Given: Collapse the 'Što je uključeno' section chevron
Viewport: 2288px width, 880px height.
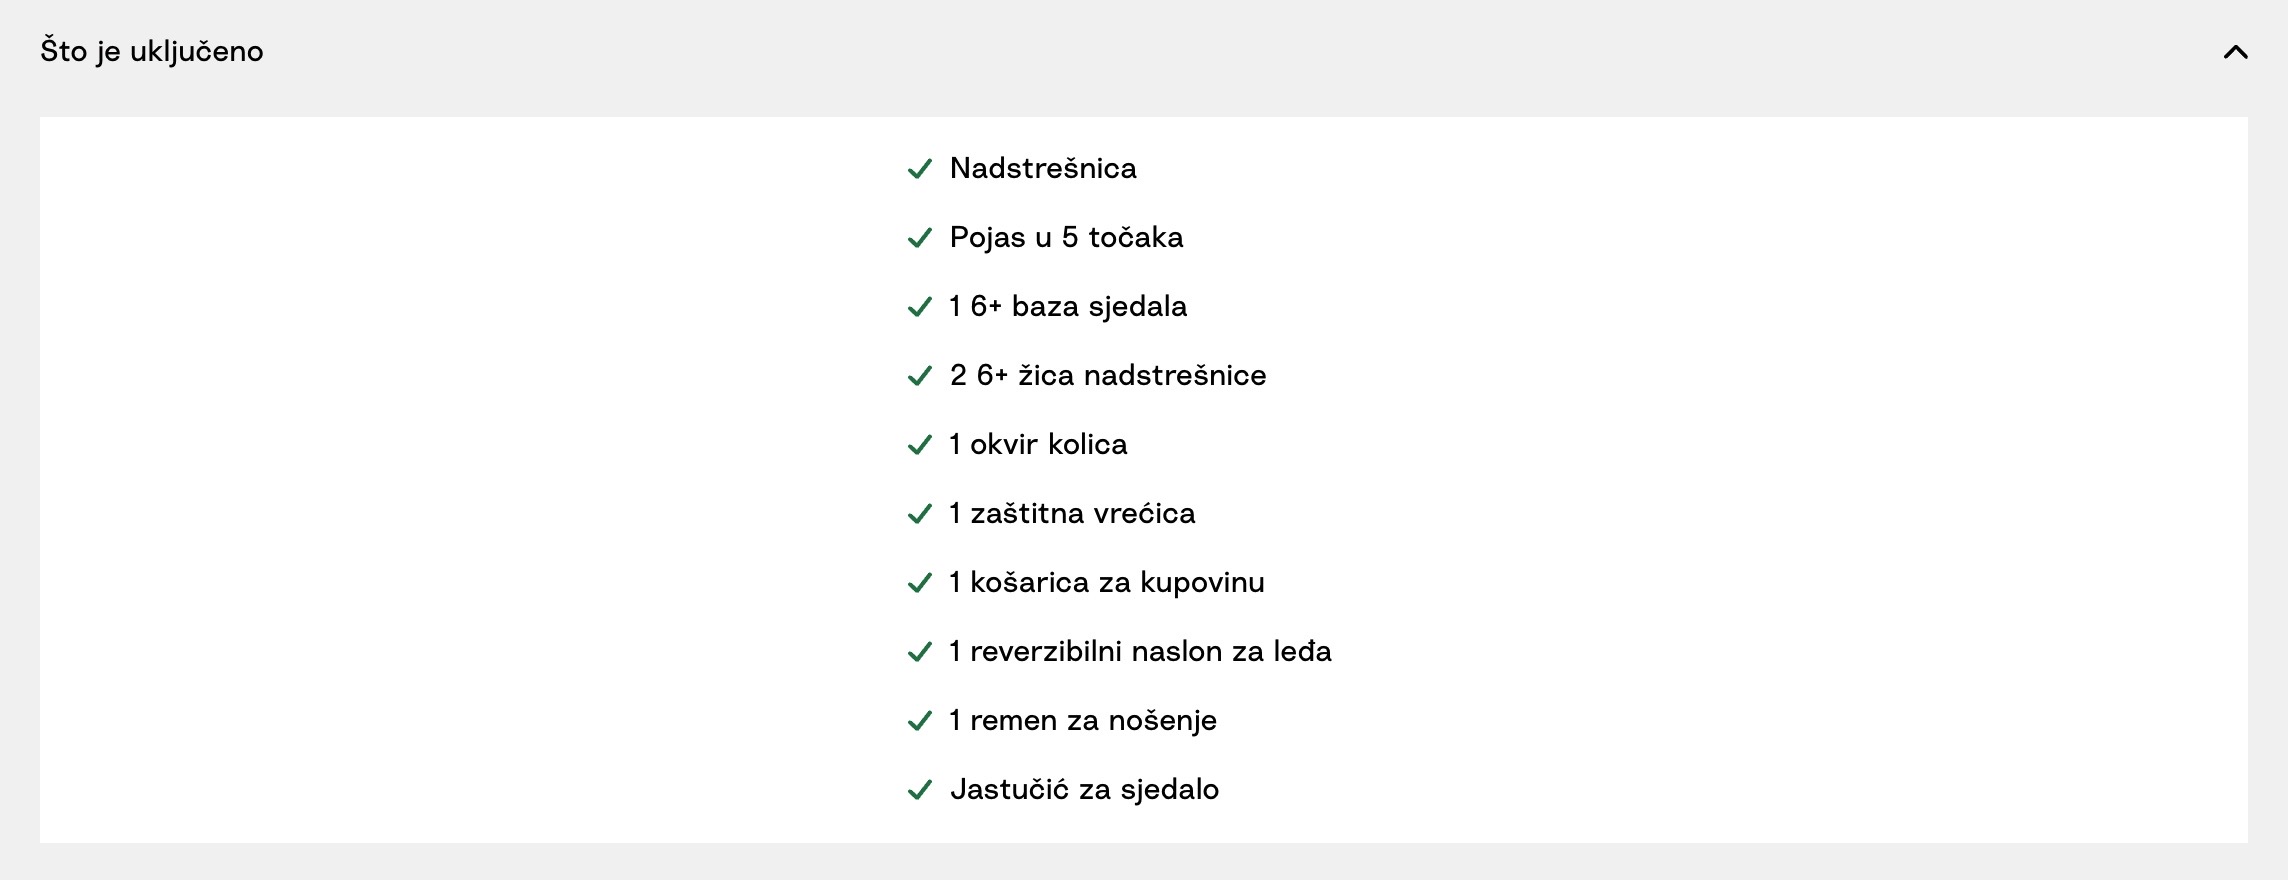Looking at the screenshot, I should pyautogui.click(x=2235, y=52).
